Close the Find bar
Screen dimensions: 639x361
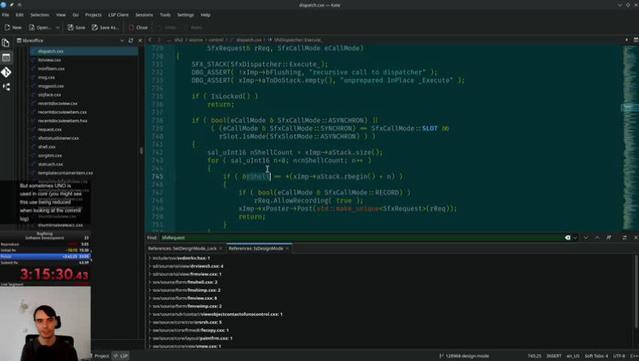pos(635,238)
